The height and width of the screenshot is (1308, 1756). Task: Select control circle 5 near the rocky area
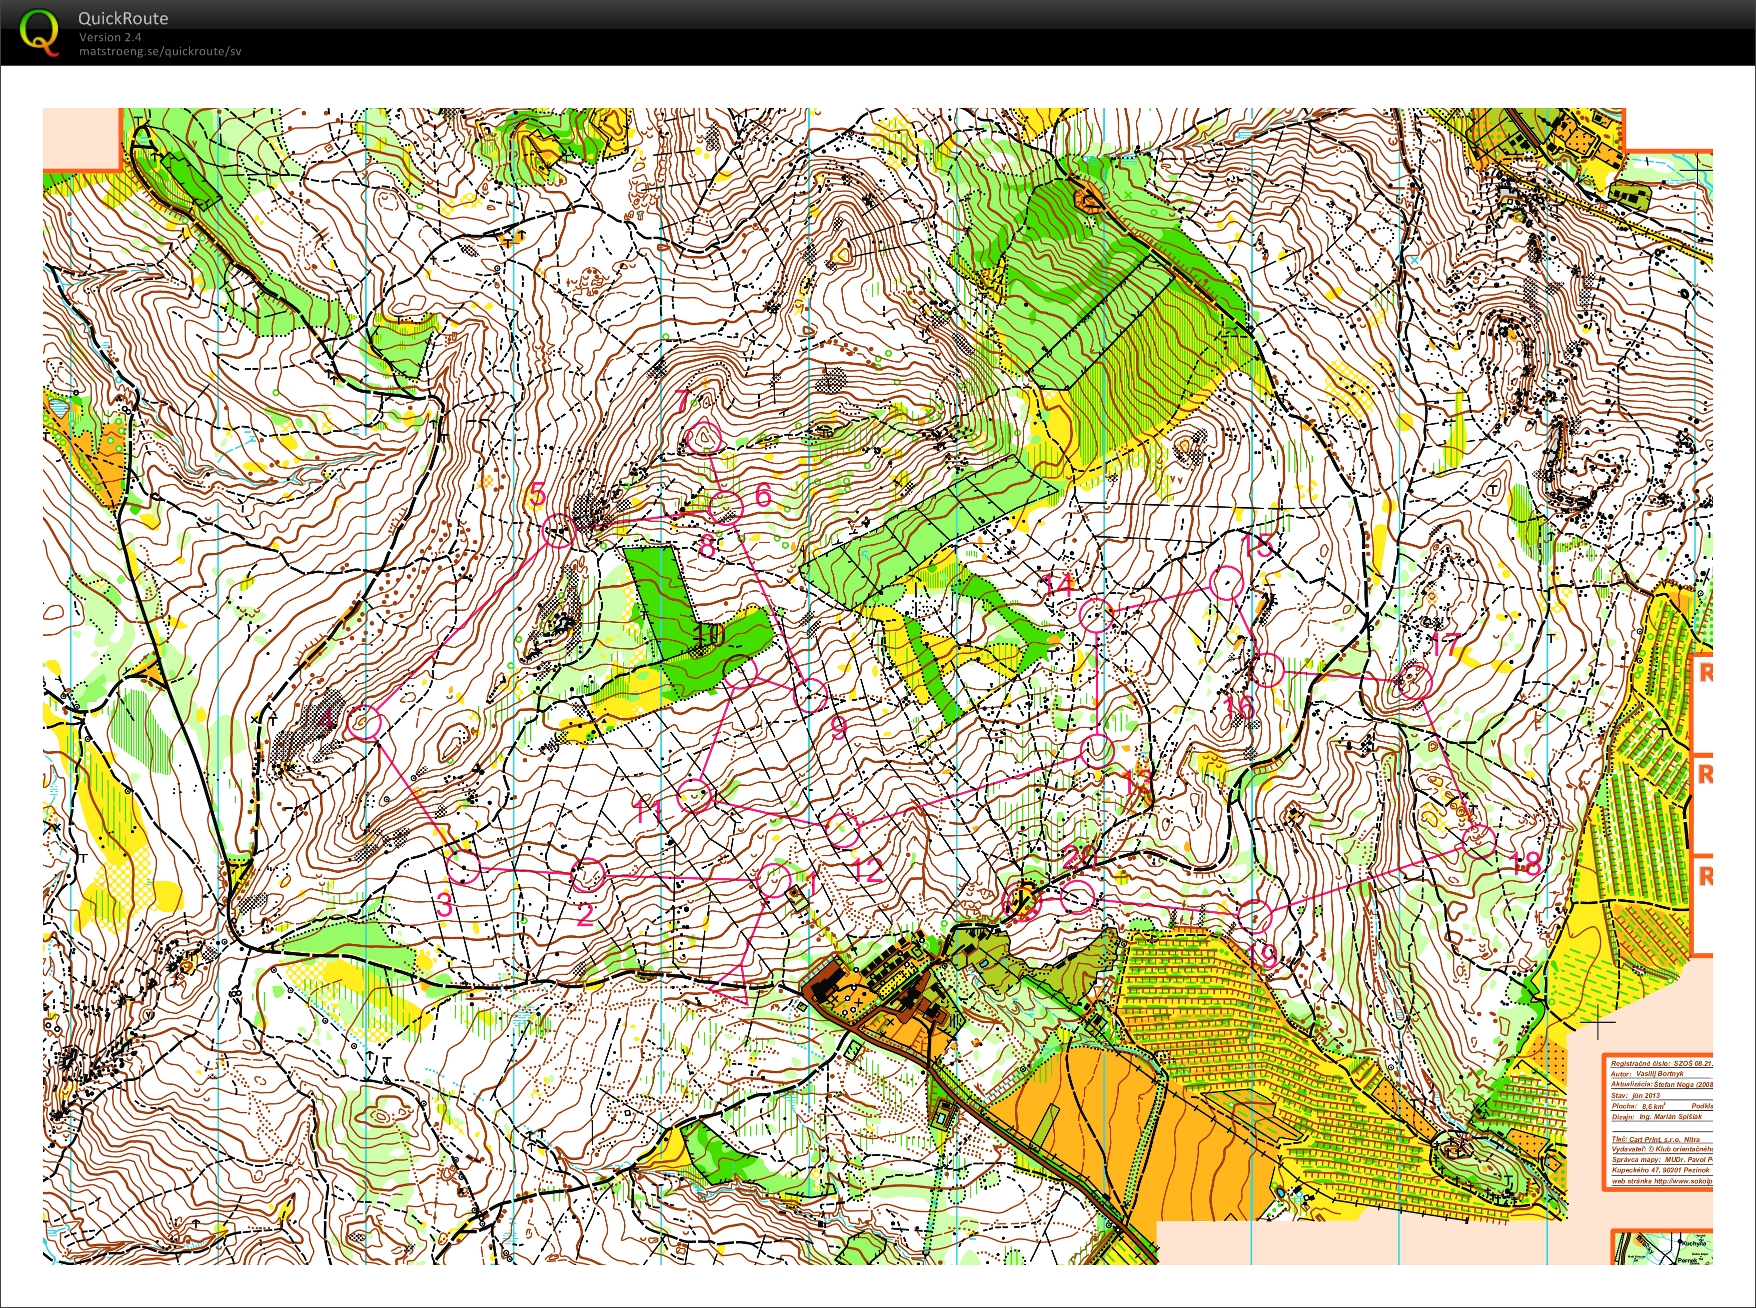tap(557, 531)
